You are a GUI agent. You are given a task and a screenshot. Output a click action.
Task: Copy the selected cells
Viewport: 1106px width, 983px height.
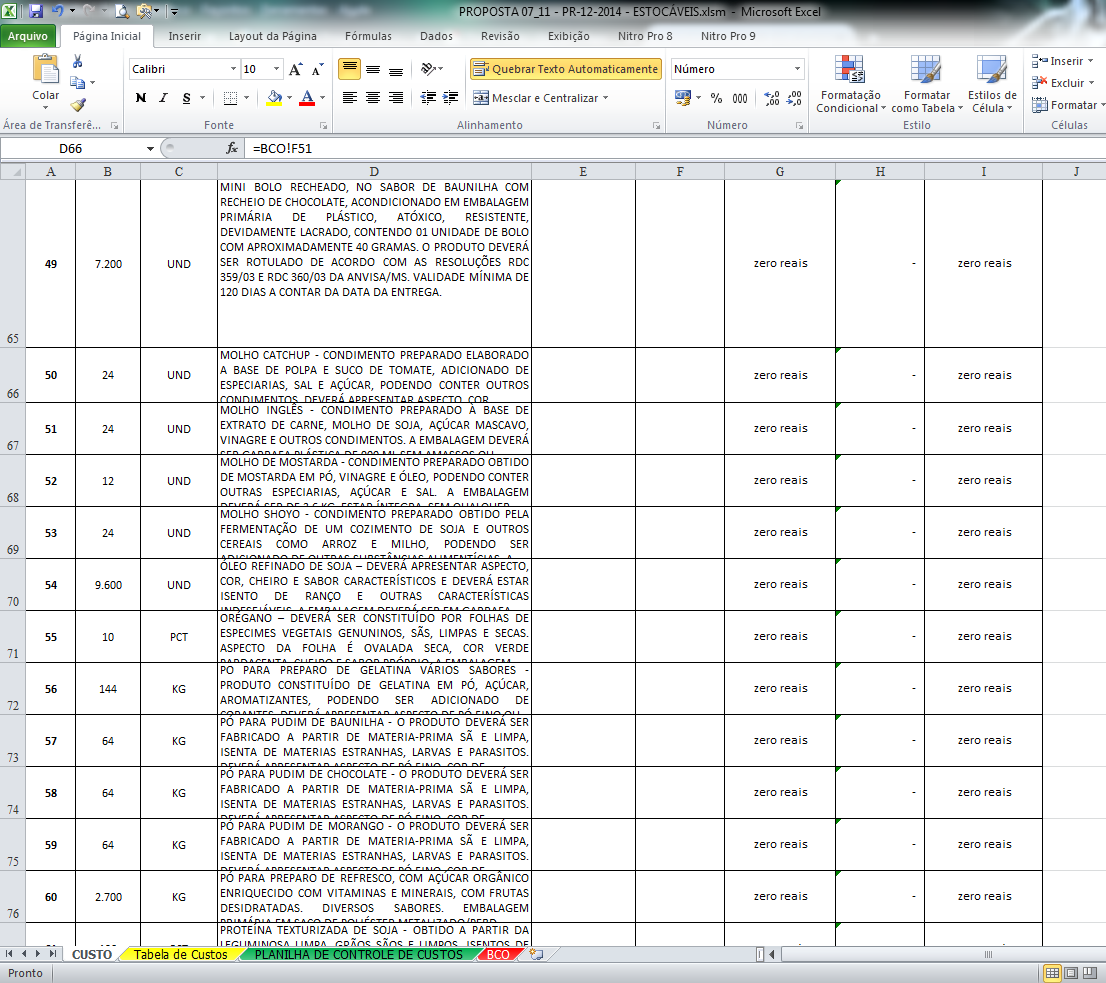coord(78,83)
